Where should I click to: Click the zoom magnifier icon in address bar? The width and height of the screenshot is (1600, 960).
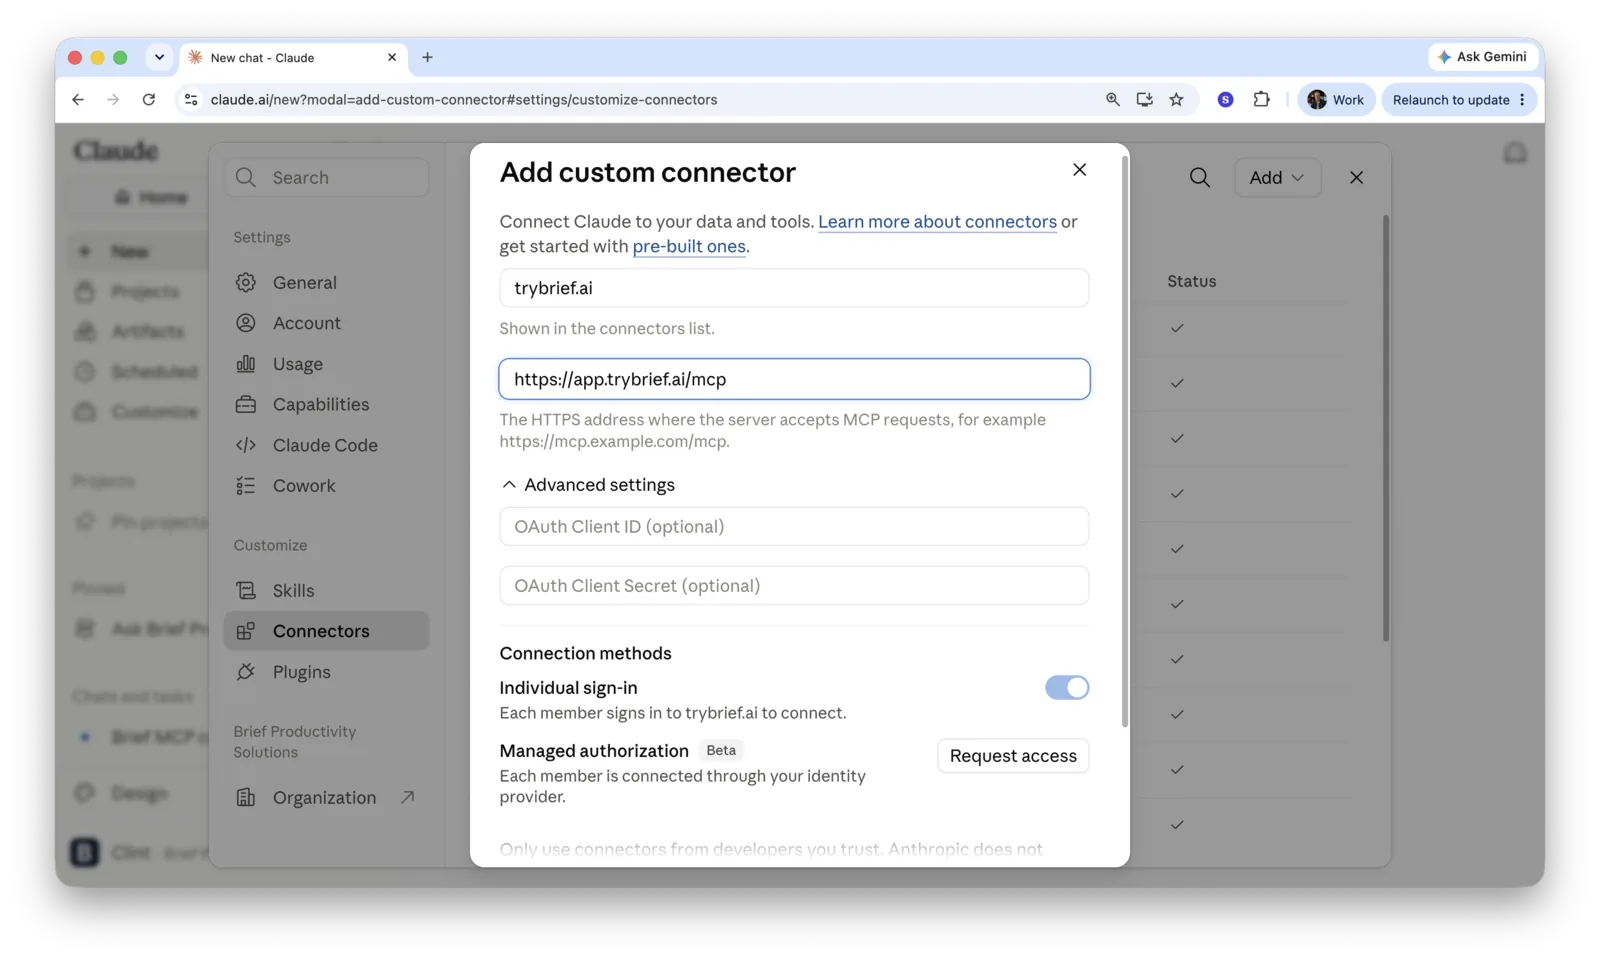coord(1112,99)
